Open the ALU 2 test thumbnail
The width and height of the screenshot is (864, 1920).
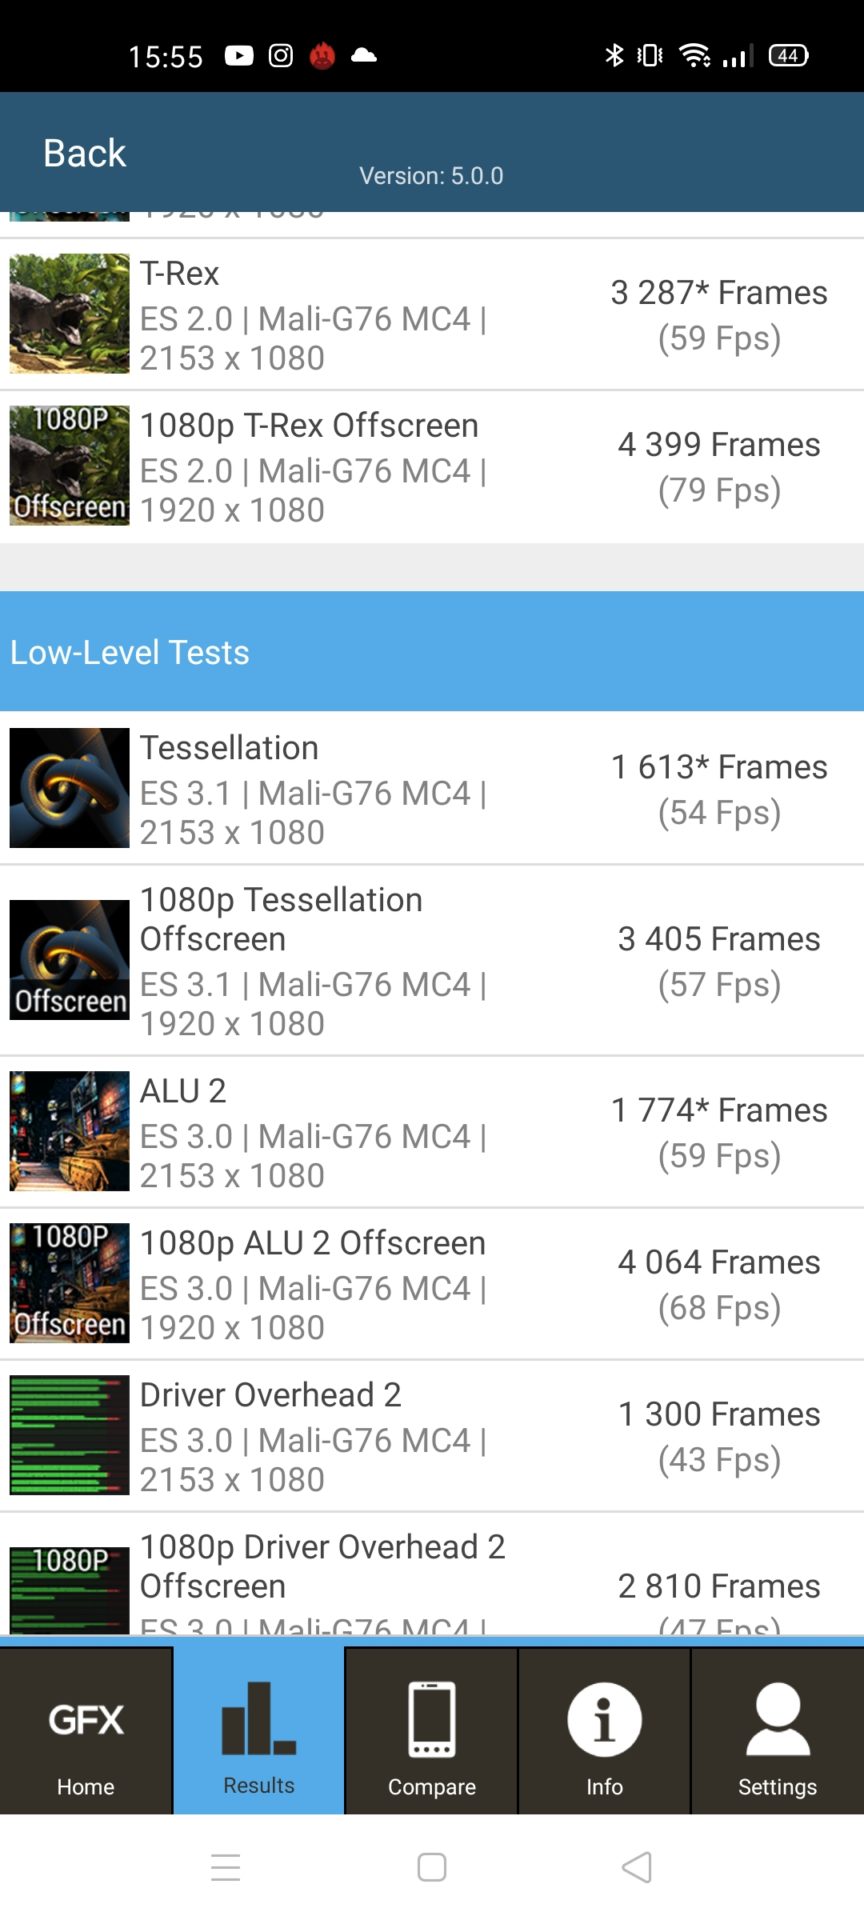(69, 1131)
